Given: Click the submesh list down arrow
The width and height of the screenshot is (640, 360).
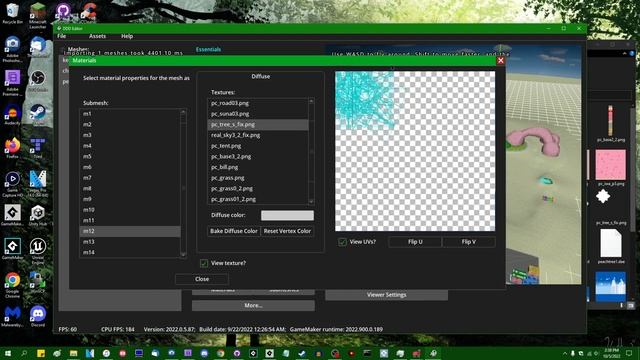Looking at the screenshot, I should click(183, 254).
